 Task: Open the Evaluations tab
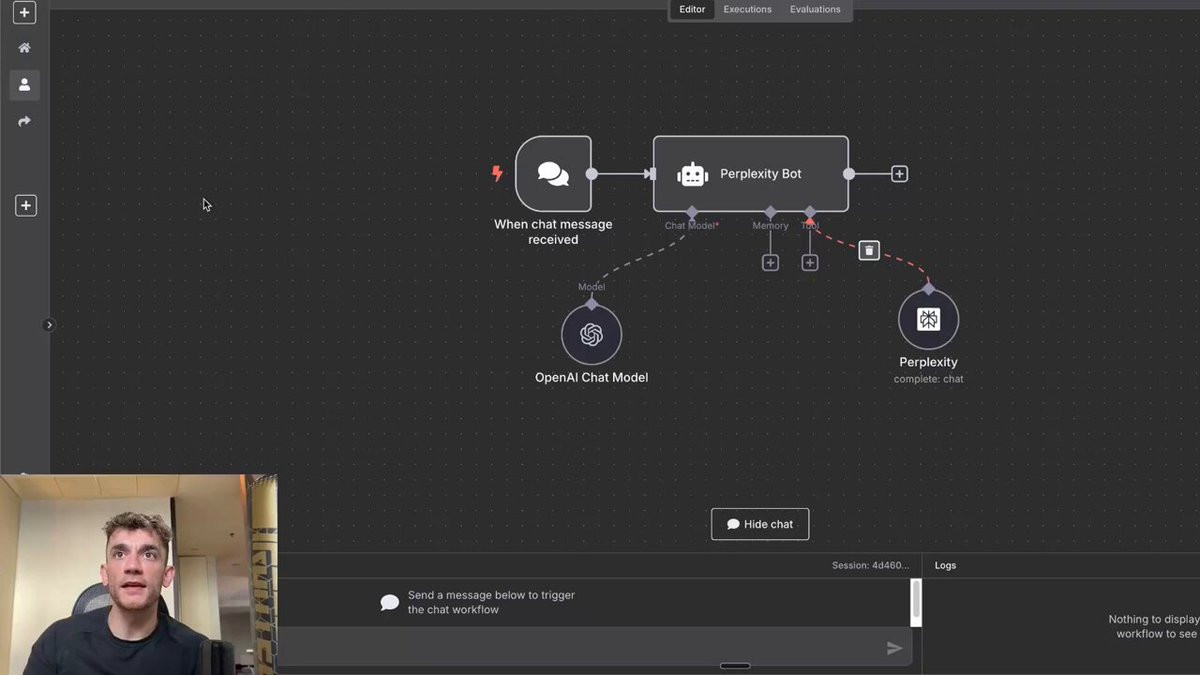click(x=815, y=10)
